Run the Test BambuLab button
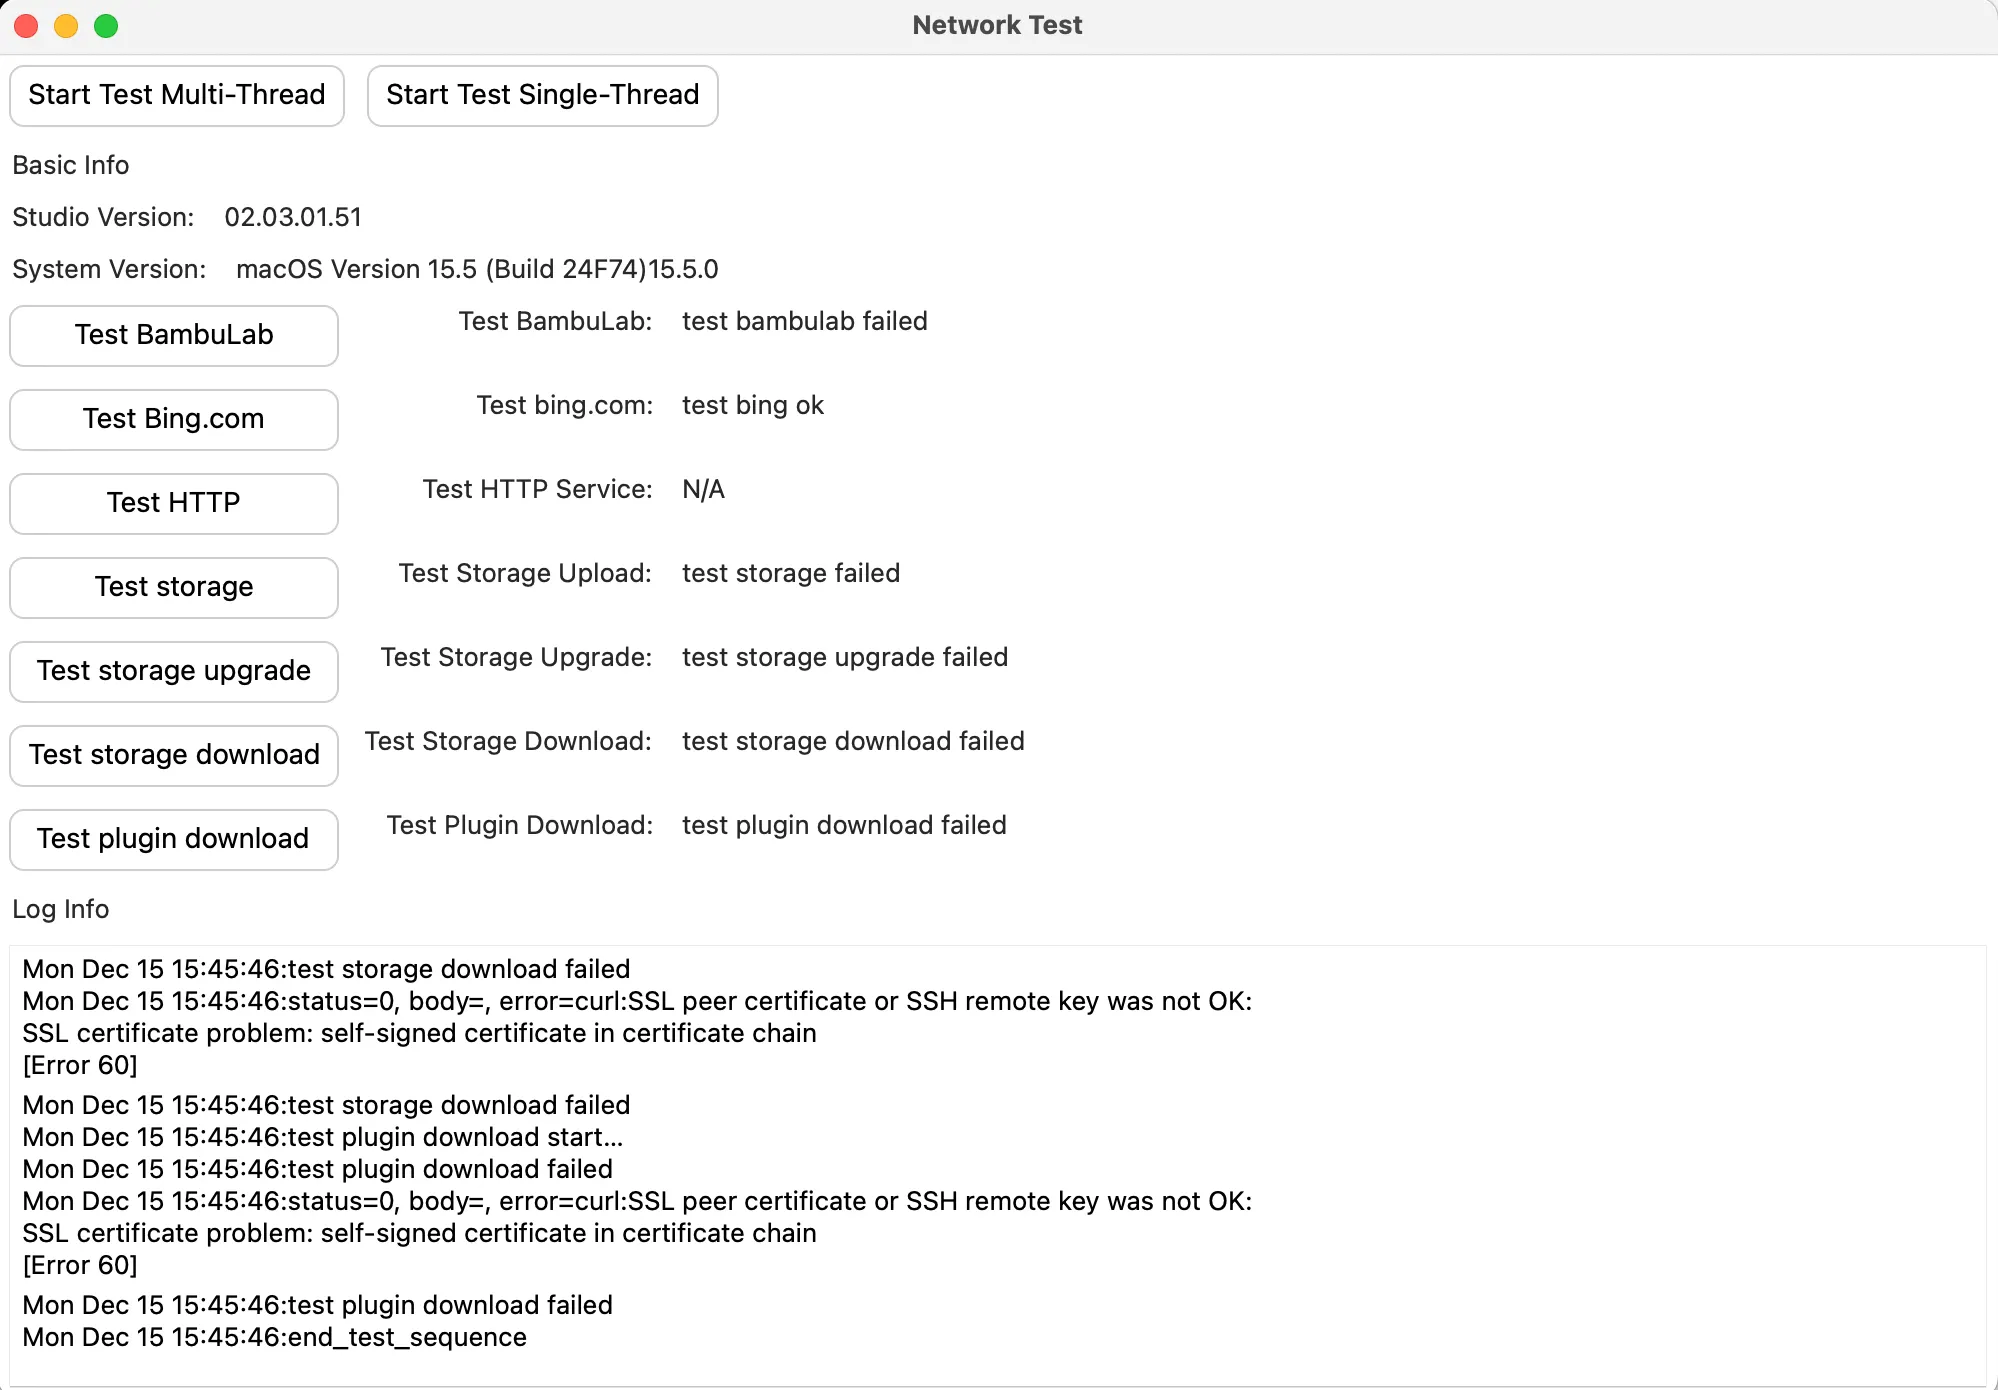Image resolution: width=1998 pixels, height=1390 pixels. click(174, 335)
